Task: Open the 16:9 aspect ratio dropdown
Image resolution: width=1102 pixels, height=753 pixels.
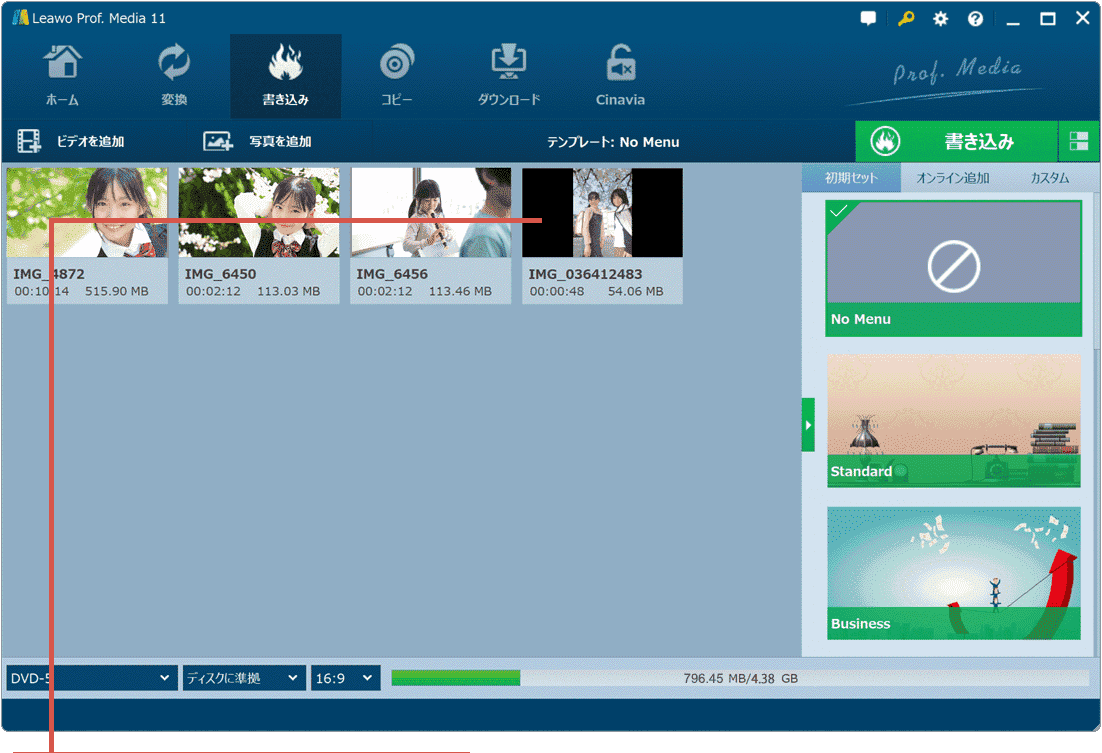Action: point(345,678)
